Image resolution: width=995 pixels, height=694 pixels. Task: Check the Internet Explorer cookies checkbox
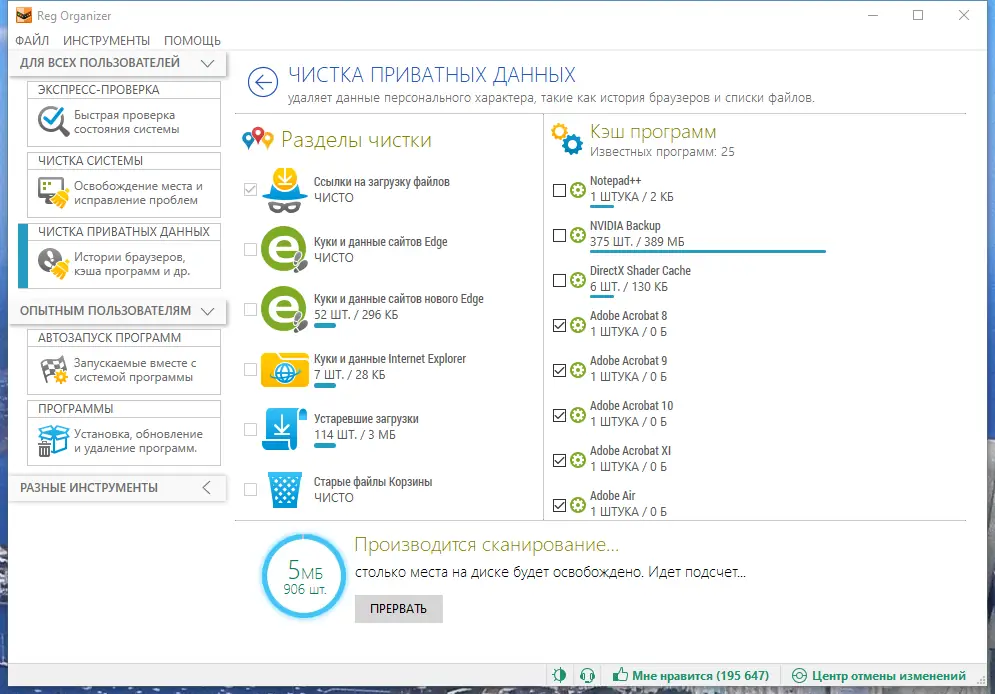pyautogui.click(x=251, y=369)
